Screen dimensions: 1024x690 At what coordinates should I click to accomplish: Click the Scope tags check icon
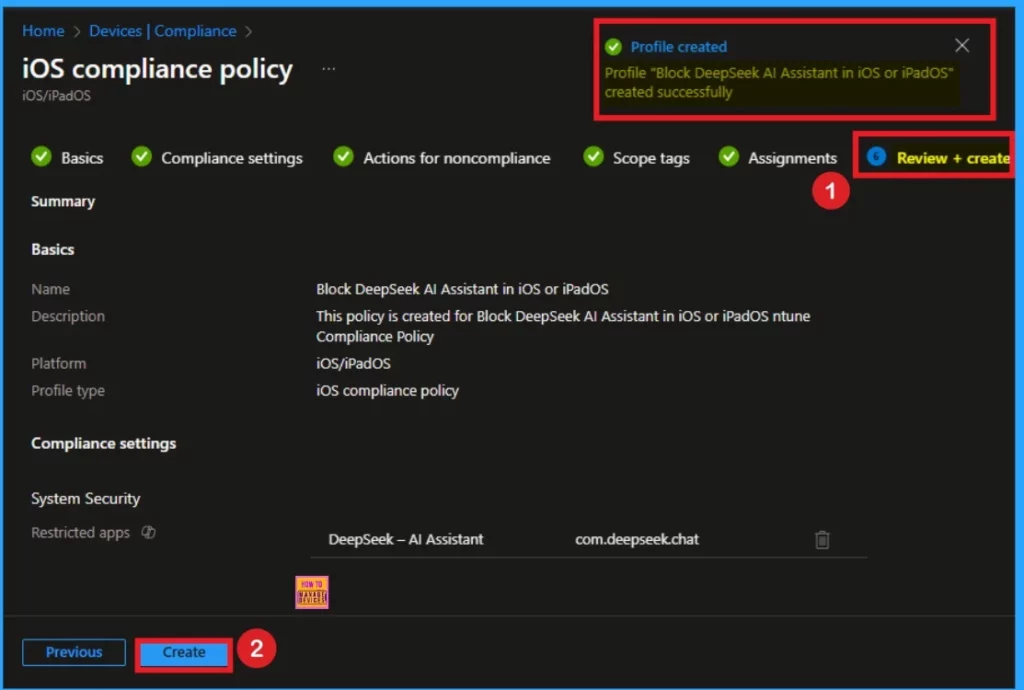pos(593,157)
